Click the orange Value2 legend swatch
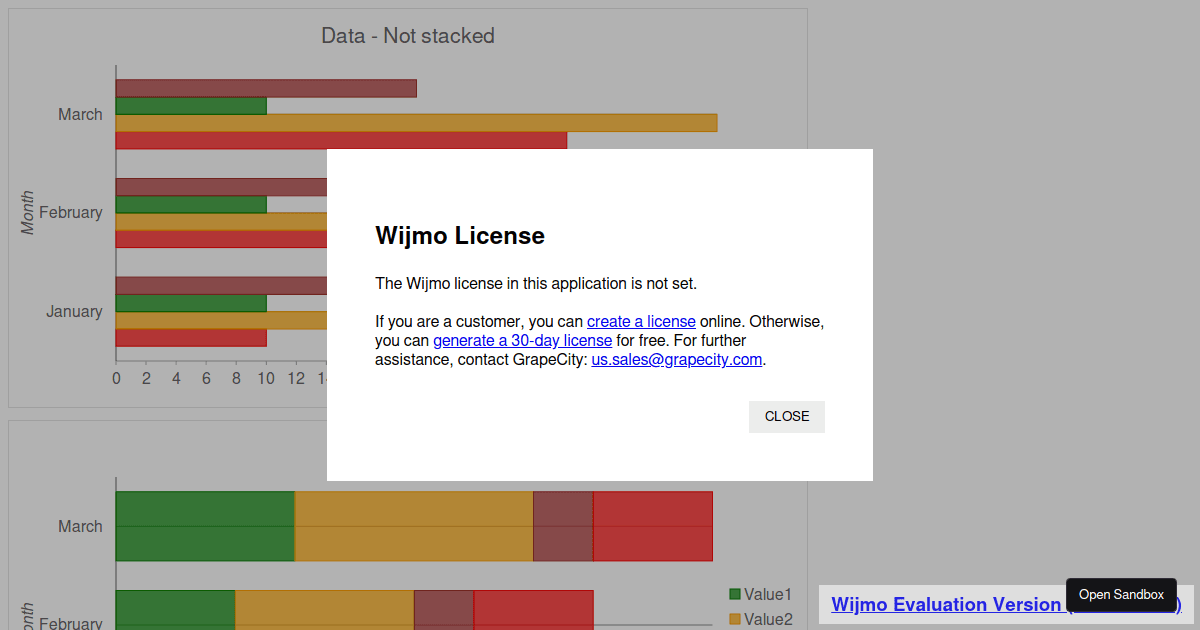The width and height of the screenshot is (1200, 630). pos(735,620)
